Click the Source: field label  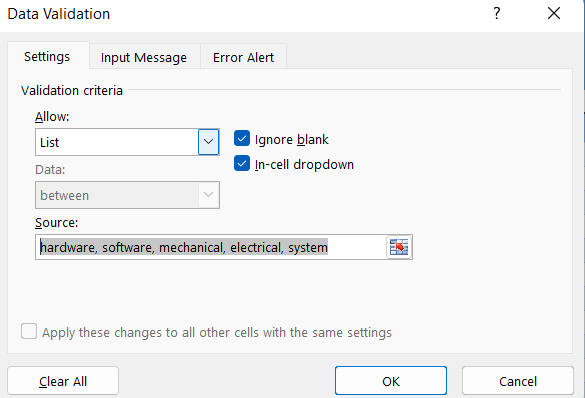57,222
